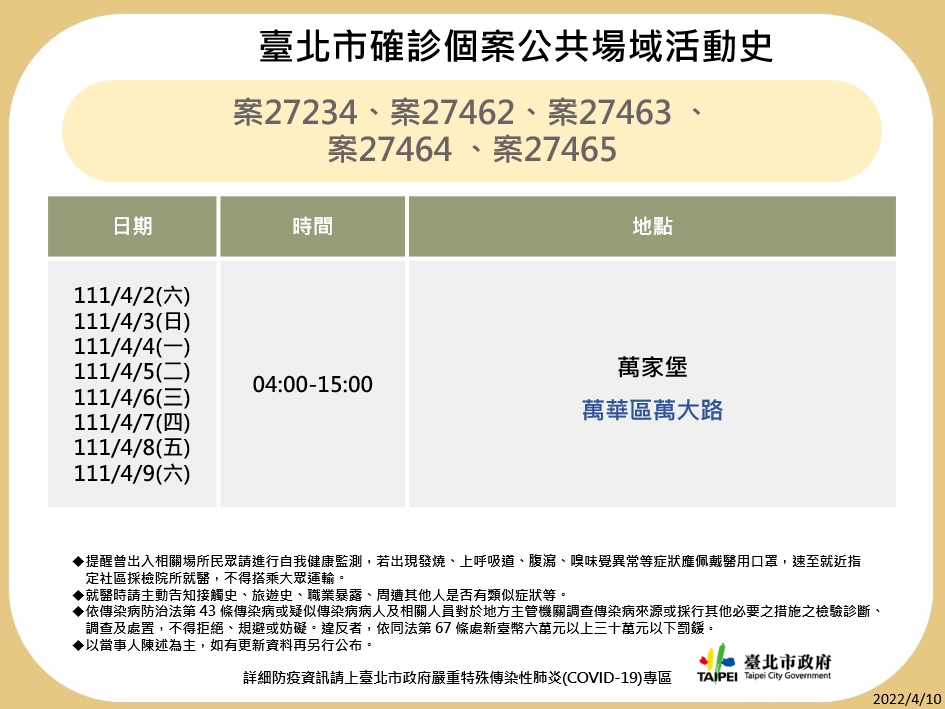The width and height of the screenshot is (945, 709).
Task: Select case number 案27234
Action: click(295, 112)
